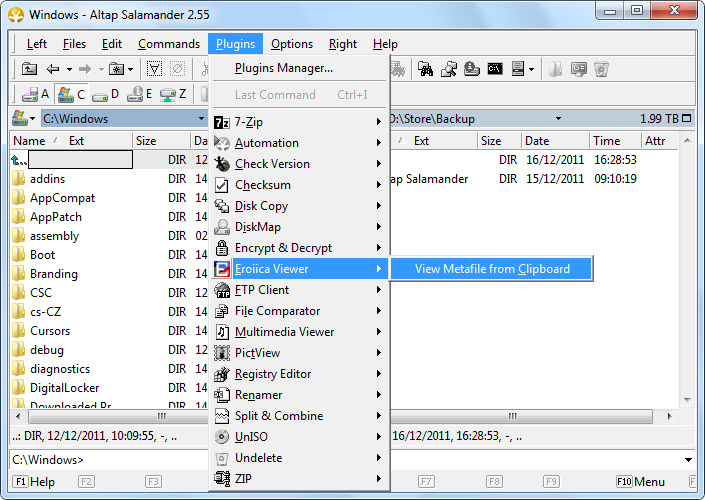Open the Right menu

pos(343,44)
